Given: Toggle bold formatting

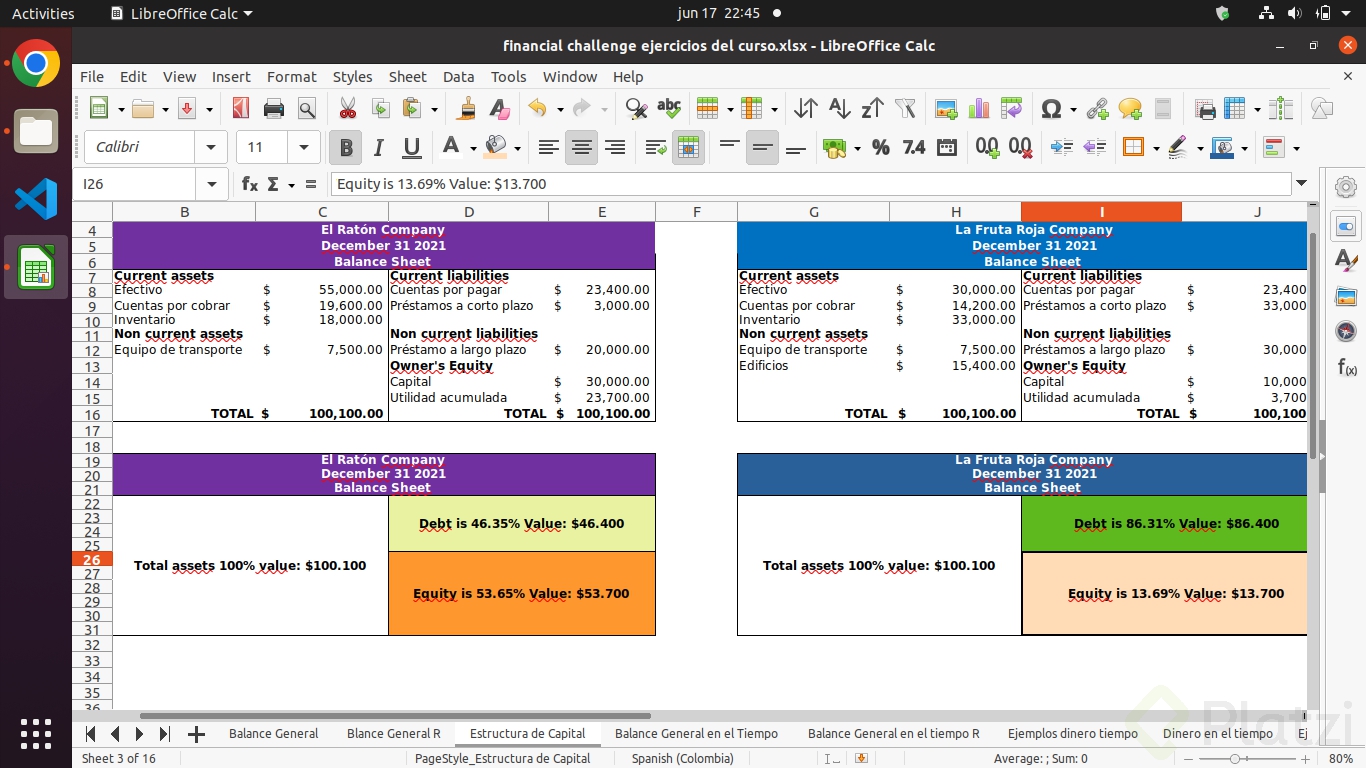Looking at the screenshot, I should tap(345, 147).
